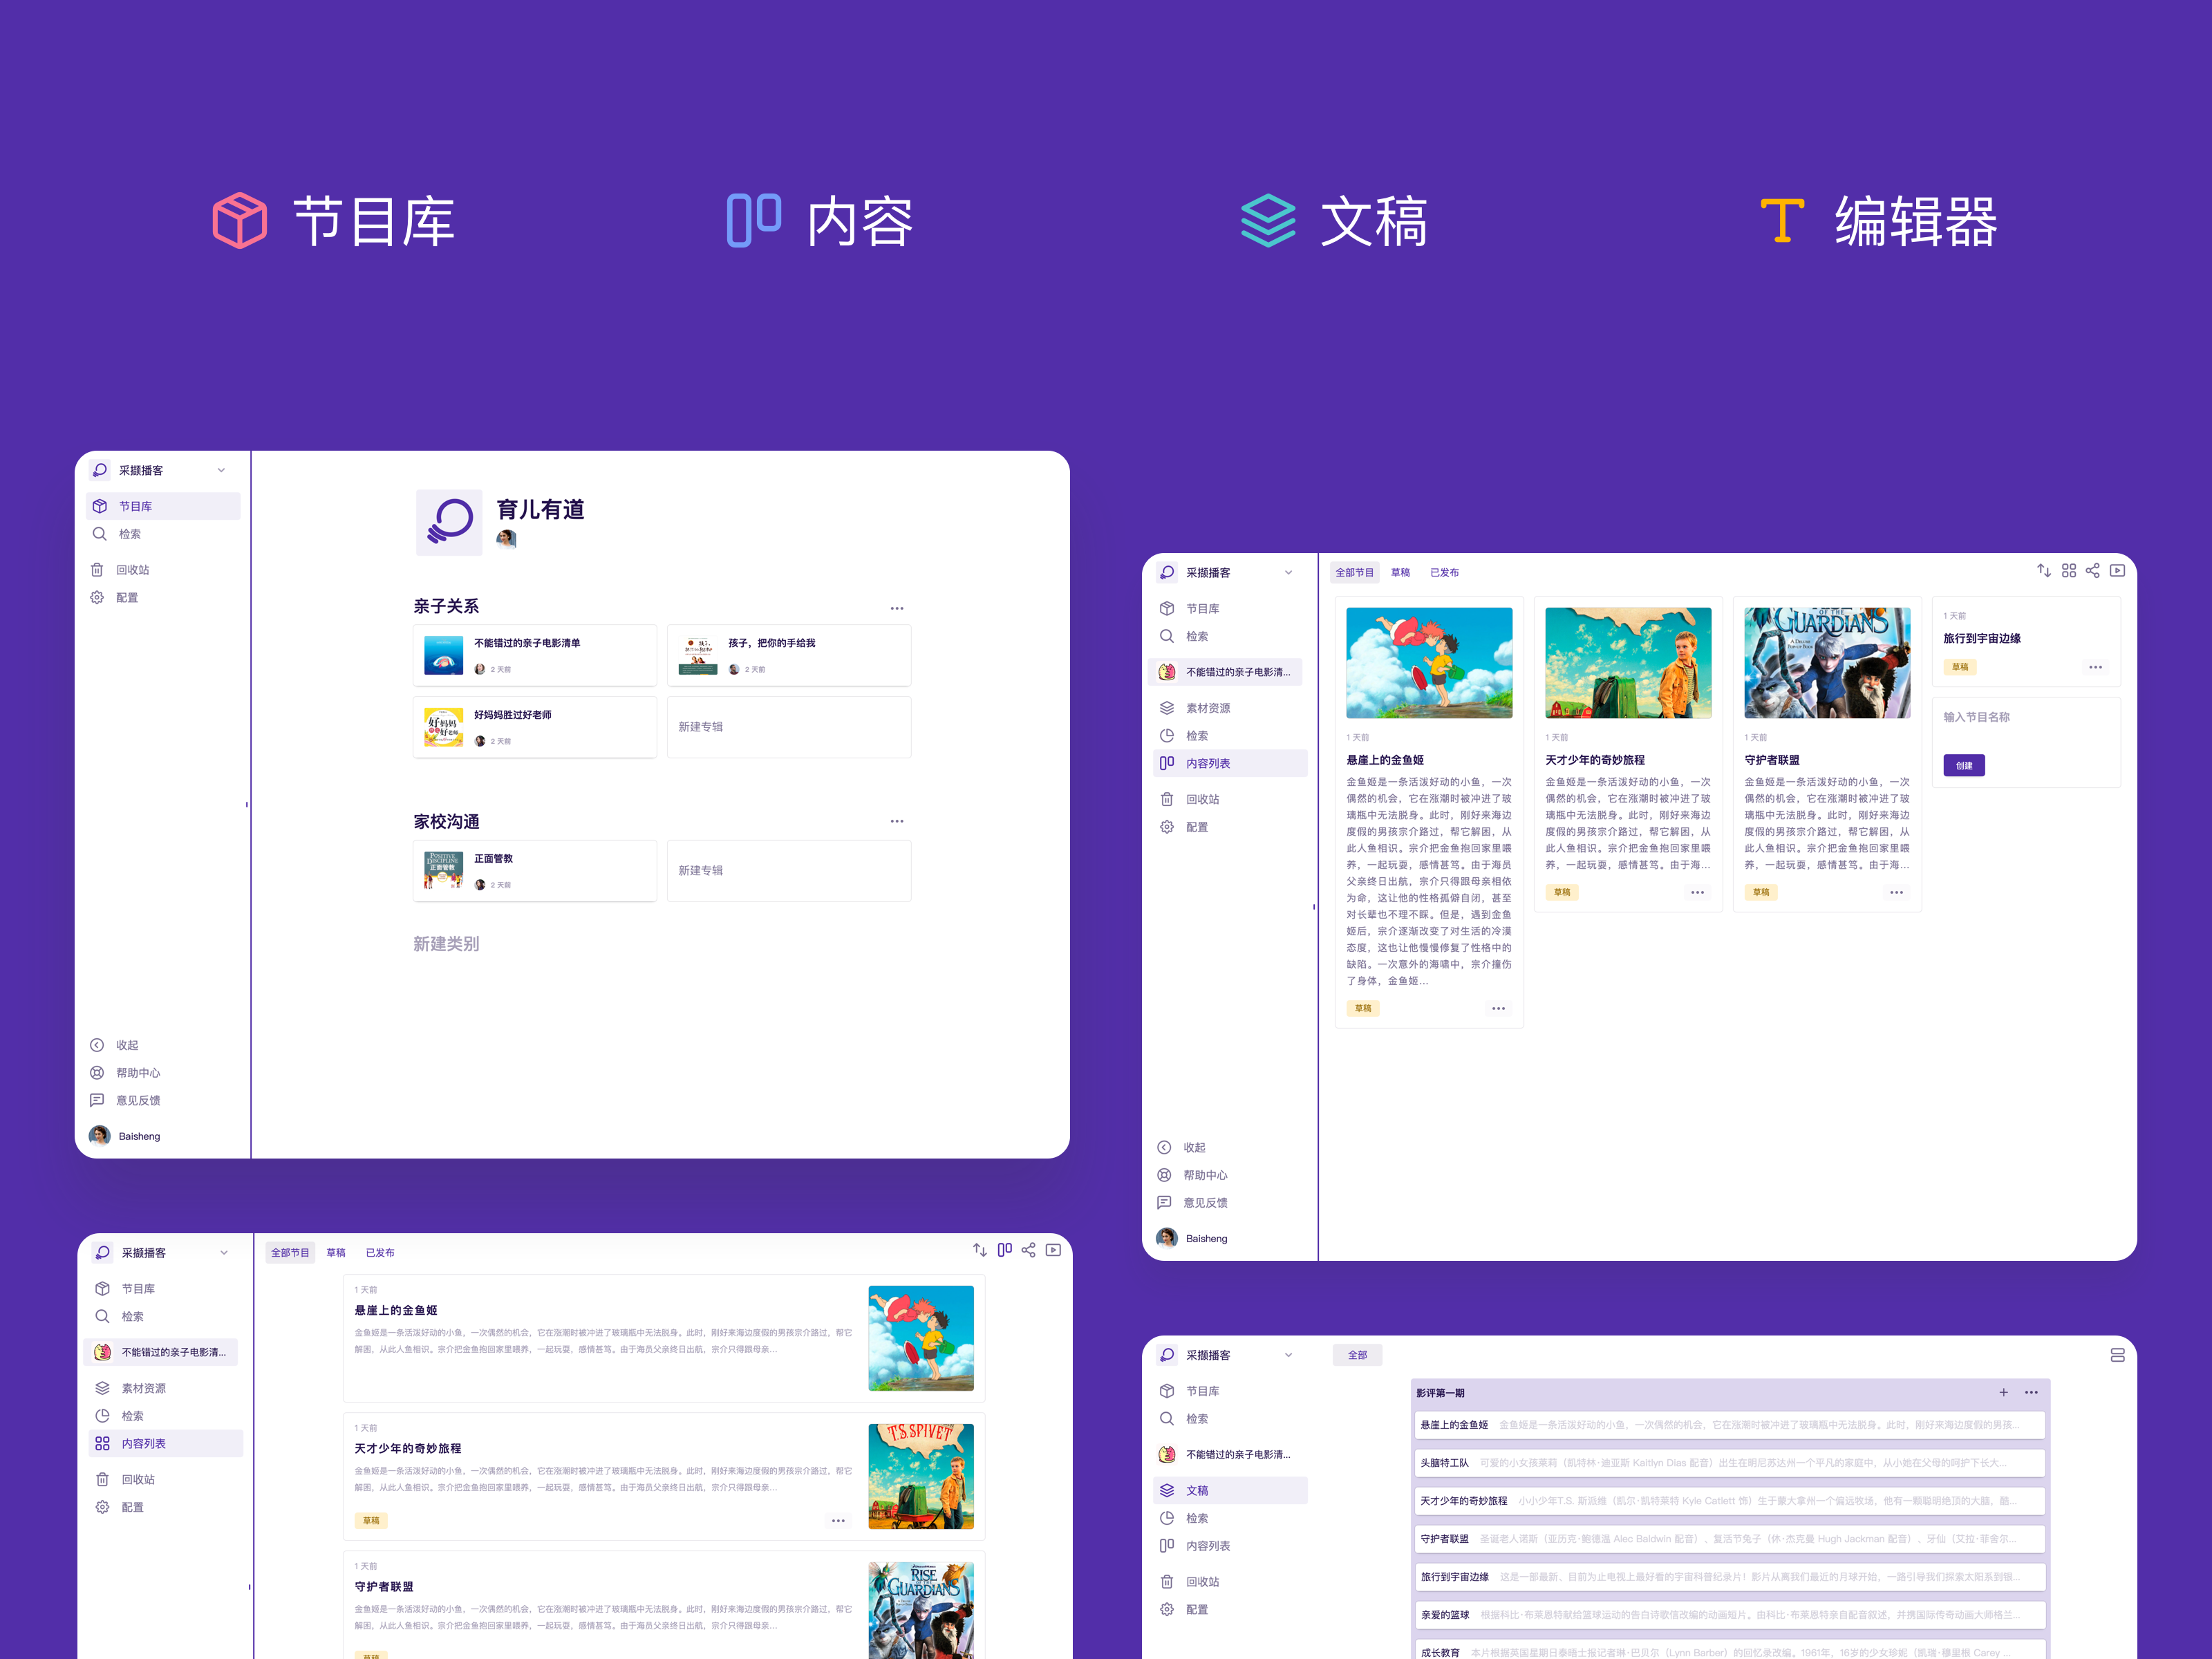Click the 帮助中心 lifebuoy icon in the 育儿有道 panel sidebar
The image size is (2212, 1659).
97,1073
